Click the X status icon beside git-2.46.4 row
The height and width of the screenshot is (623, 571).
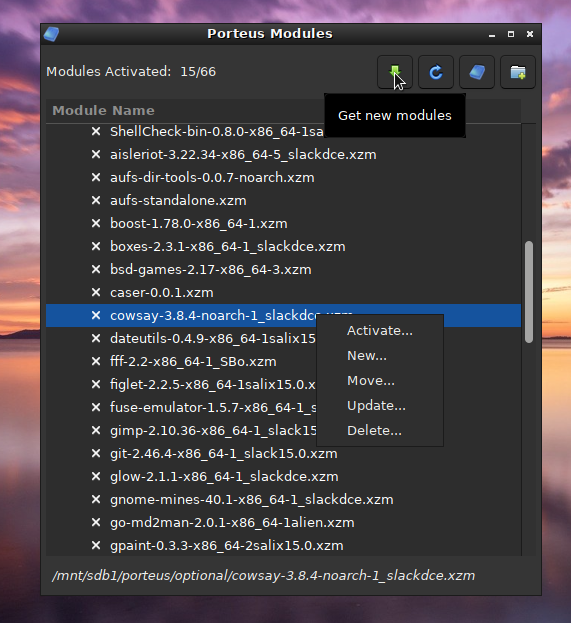click(96, 453)
